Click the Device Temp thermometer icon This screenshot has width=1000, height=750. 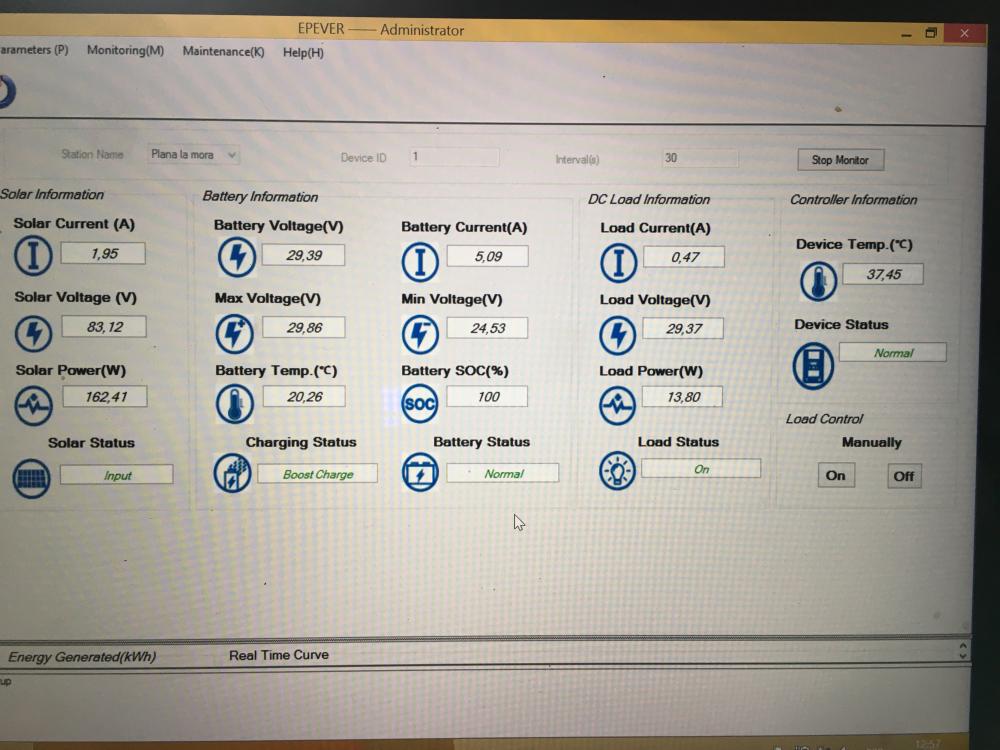click(x=818, y=281)
